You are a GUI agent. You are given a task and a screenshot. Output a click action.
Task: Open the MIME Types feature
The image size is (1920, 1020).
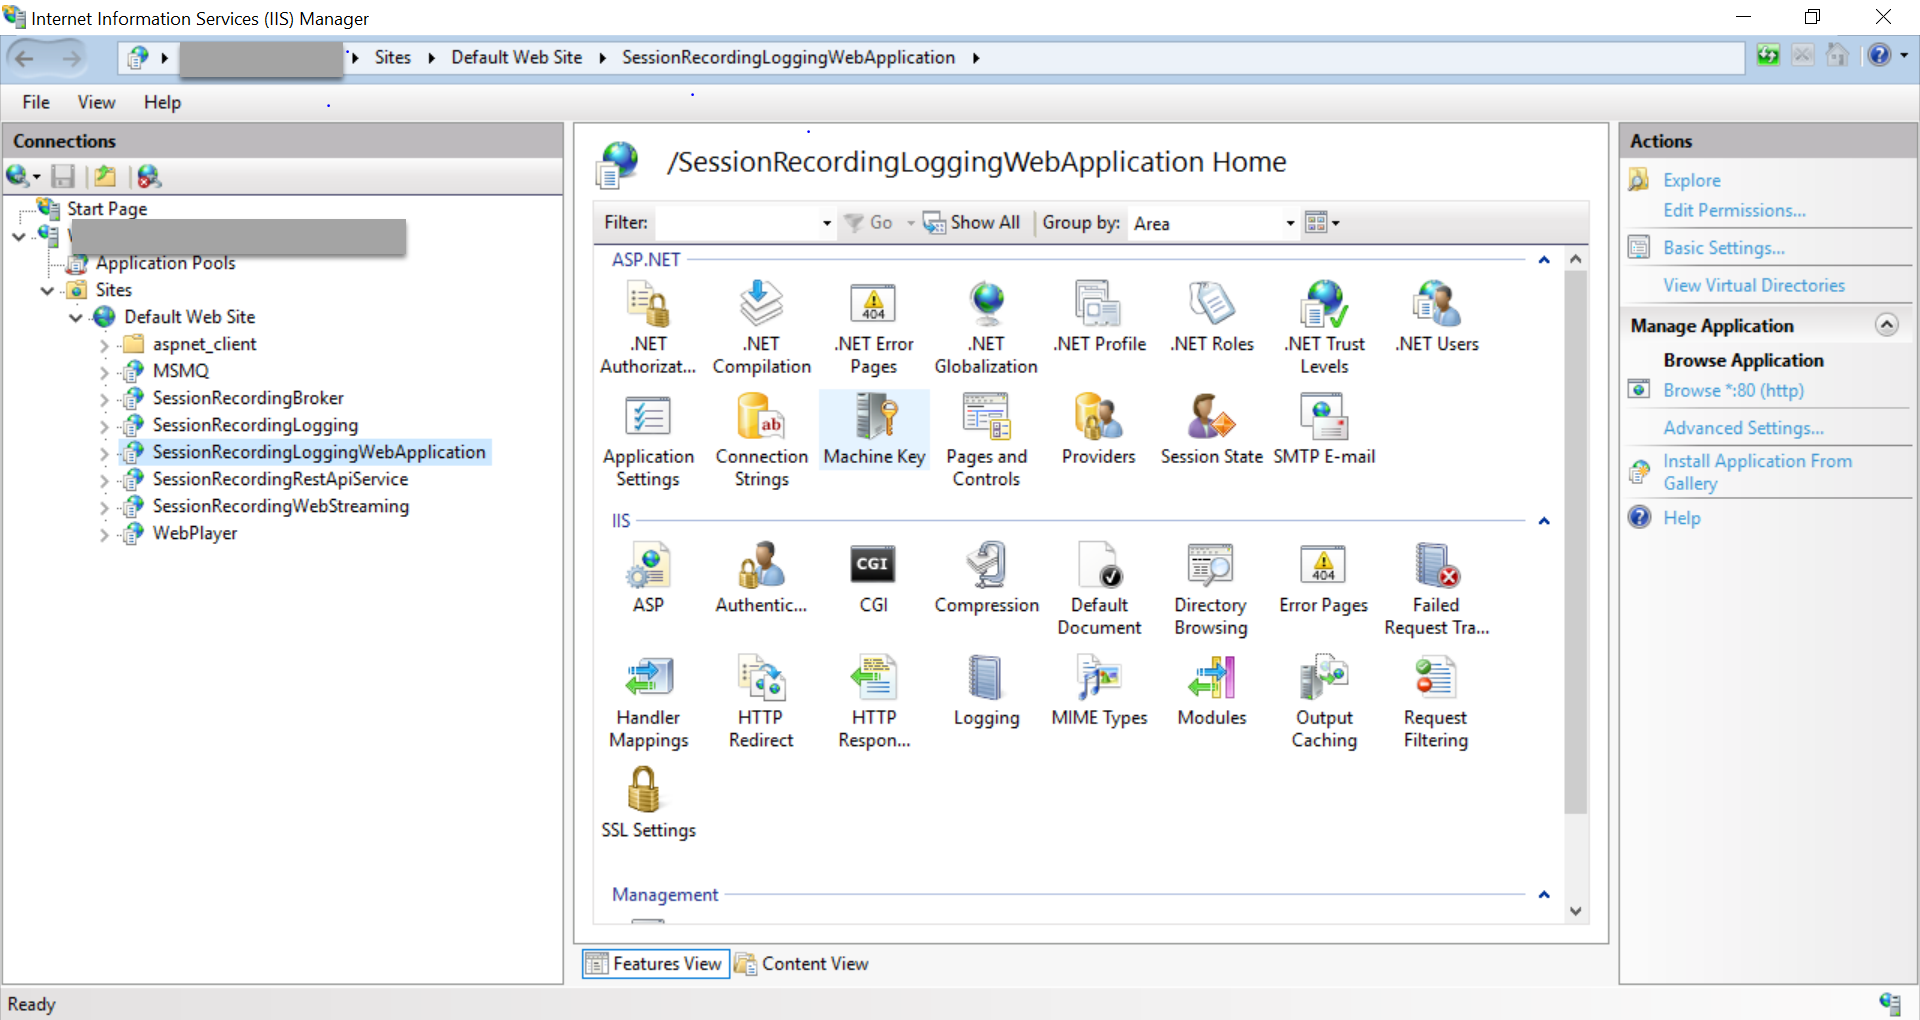[x=1098, y=690]
